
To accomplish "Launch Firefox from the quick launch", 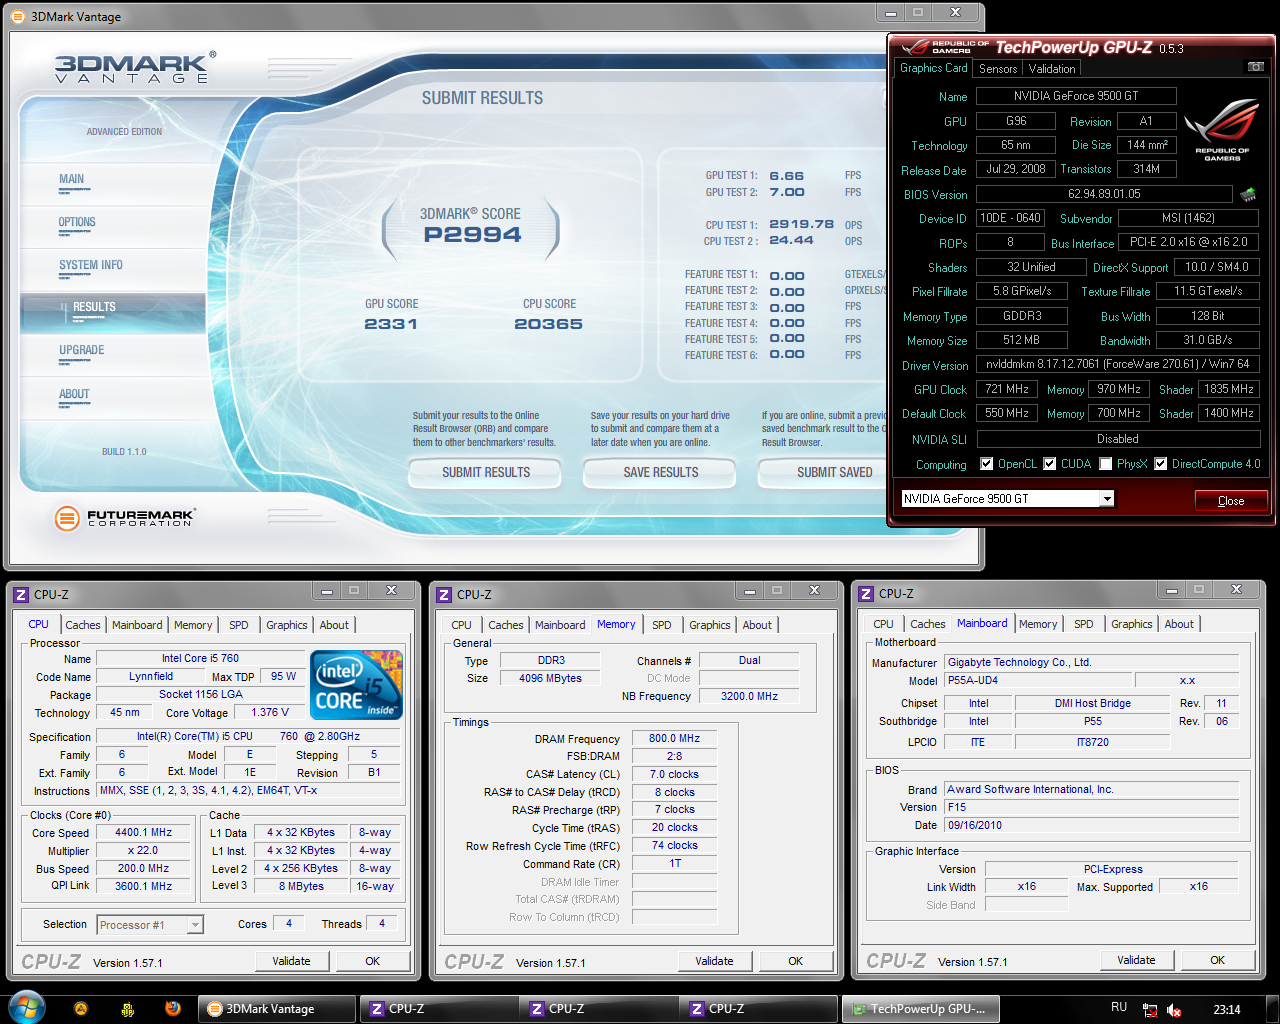I will (x=173, y=1009).
